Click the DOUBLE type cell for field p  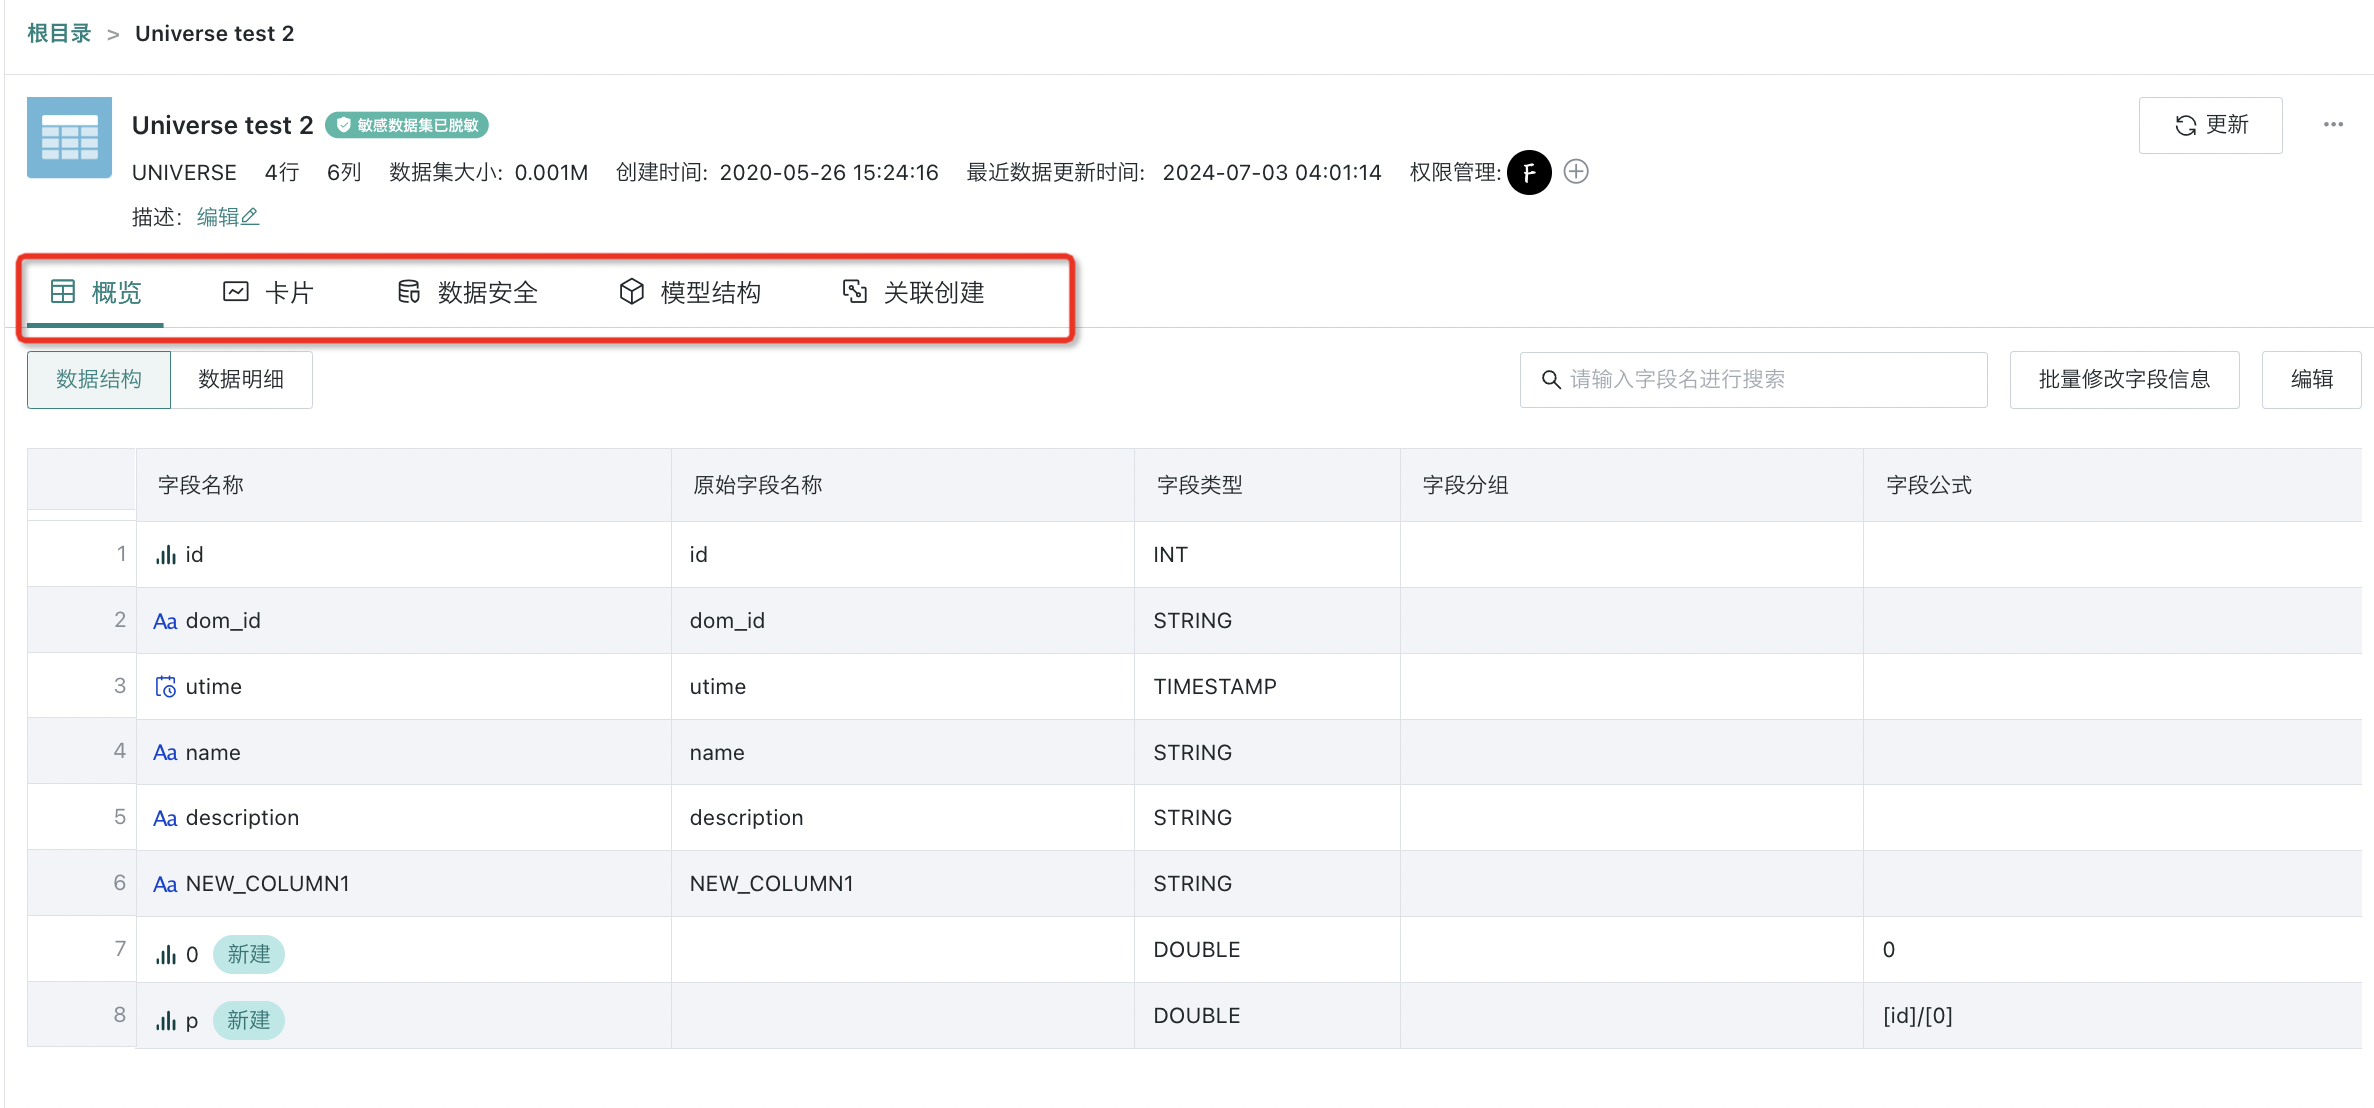coord(1267,1015)
